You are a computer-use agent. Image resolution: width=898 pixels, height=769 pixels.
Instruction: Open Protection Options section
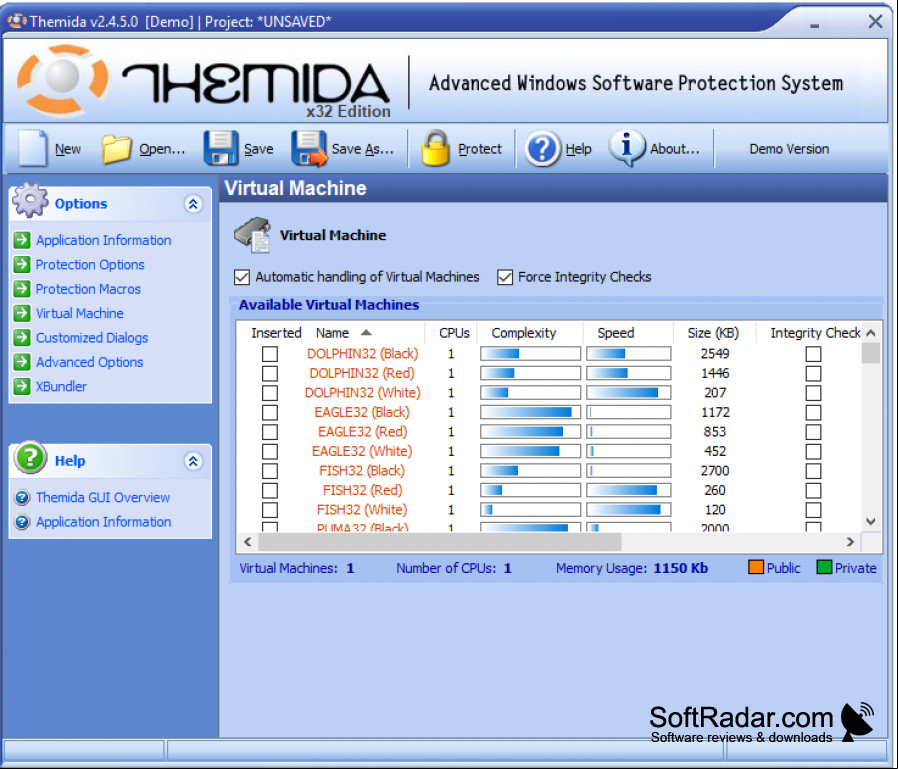[90, 265]
